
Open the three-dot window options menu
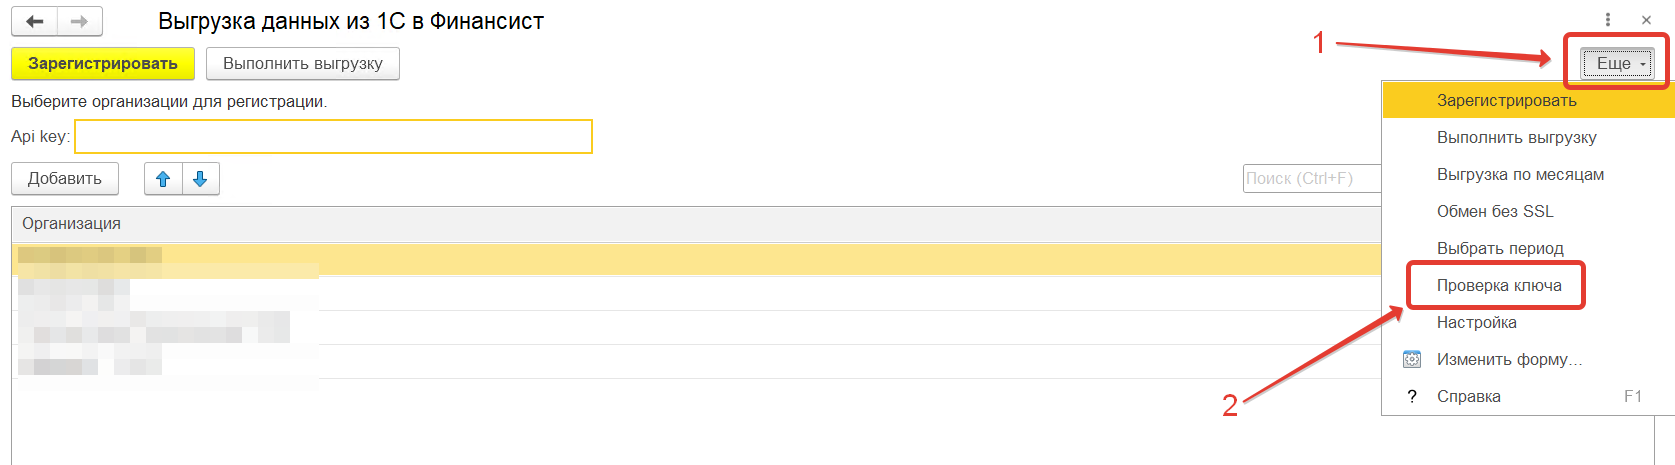1608,20
